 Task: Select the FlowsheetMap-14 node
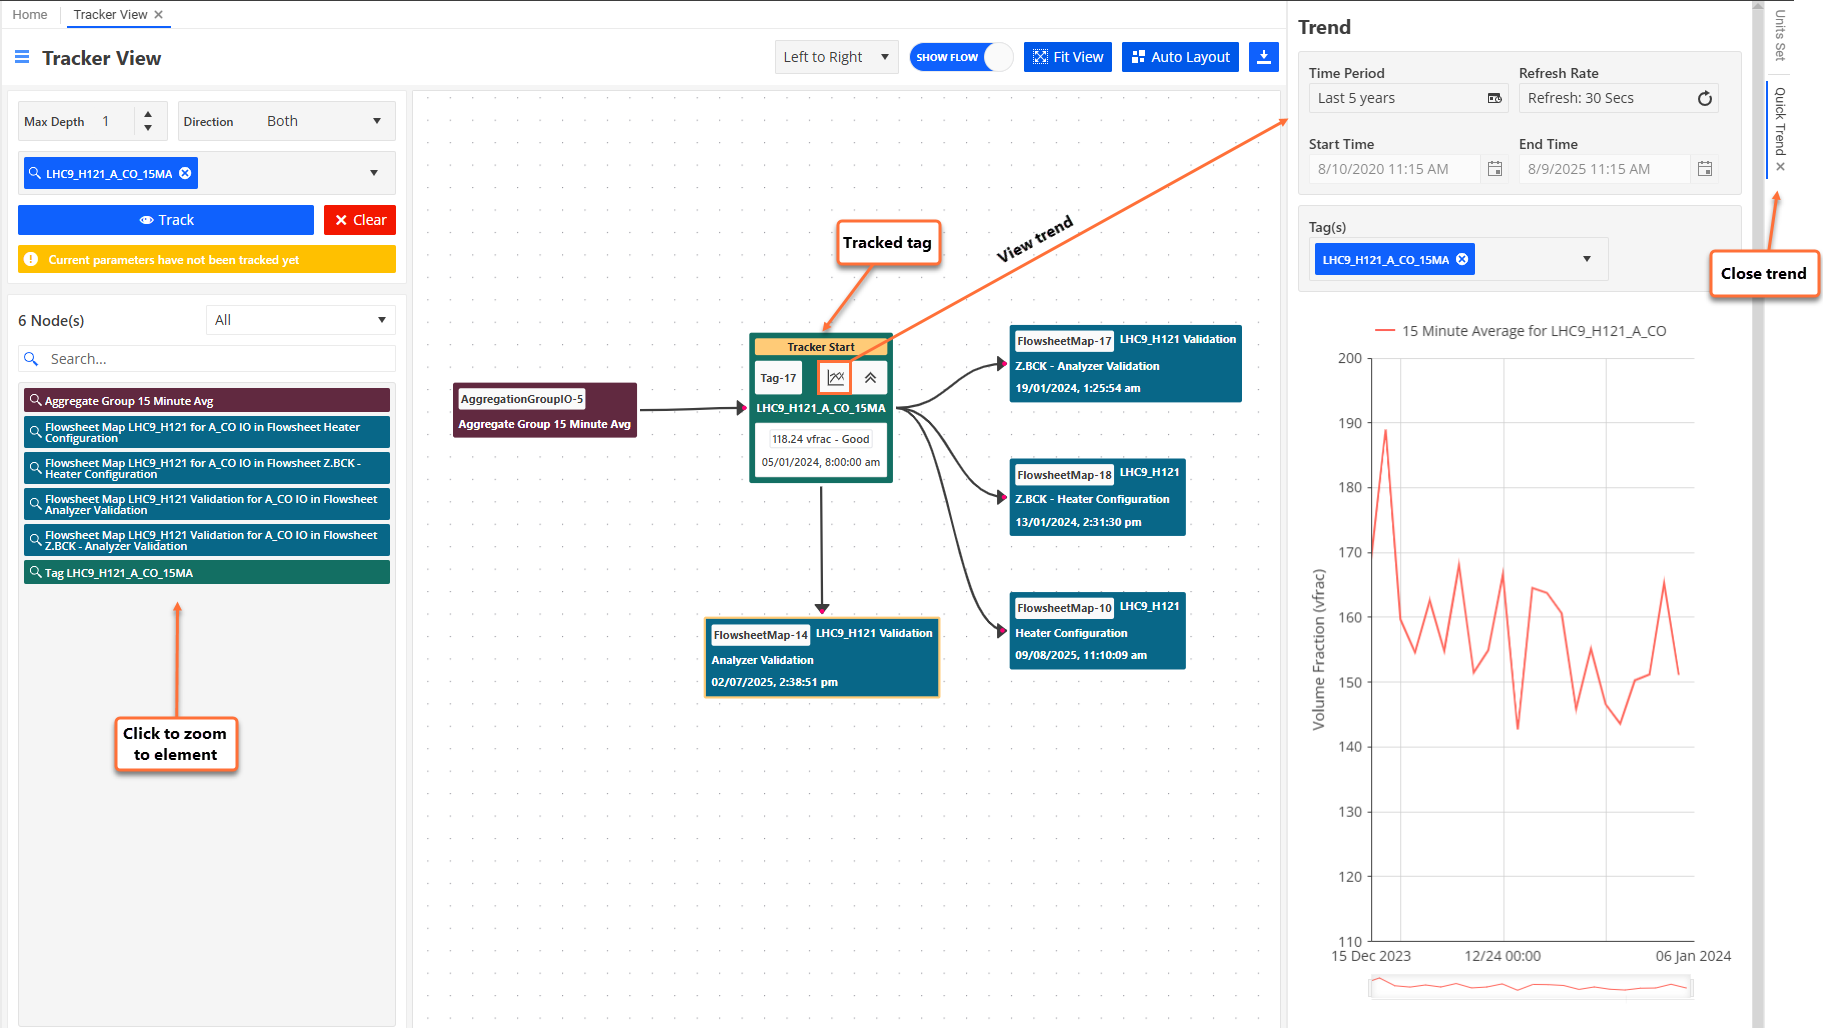tap(822, 657)
